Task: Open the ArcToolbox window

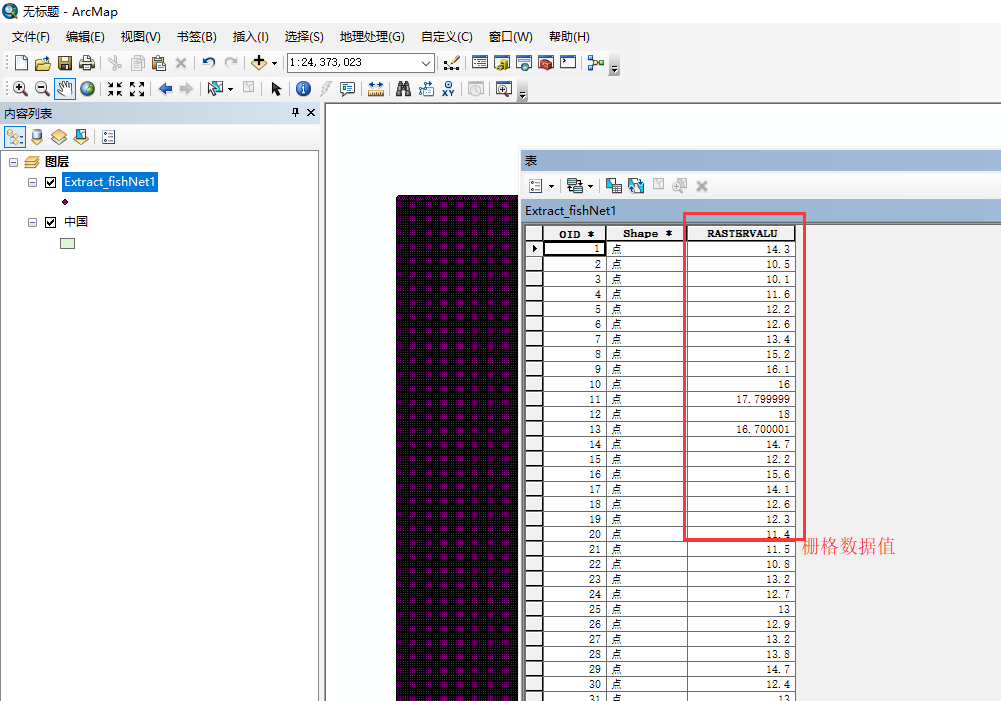Action: tap(546, 63)
